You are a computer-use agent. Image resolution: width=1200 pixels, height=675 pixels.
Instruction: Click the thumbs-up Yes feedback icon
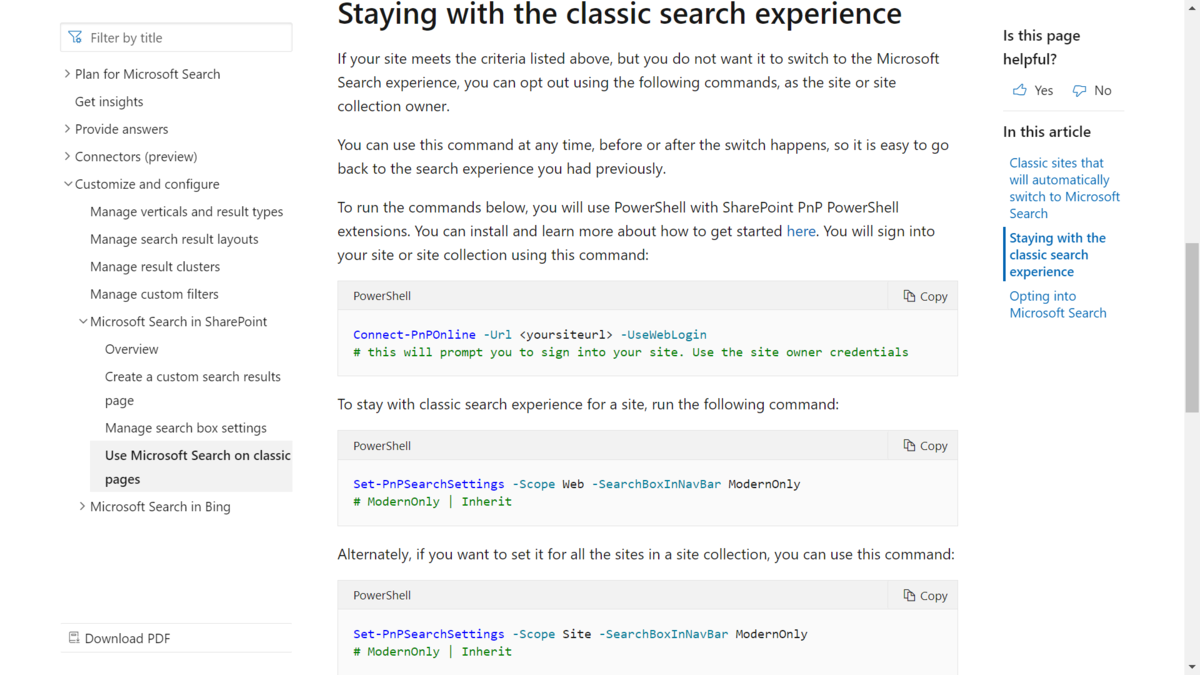[1020, 90]
